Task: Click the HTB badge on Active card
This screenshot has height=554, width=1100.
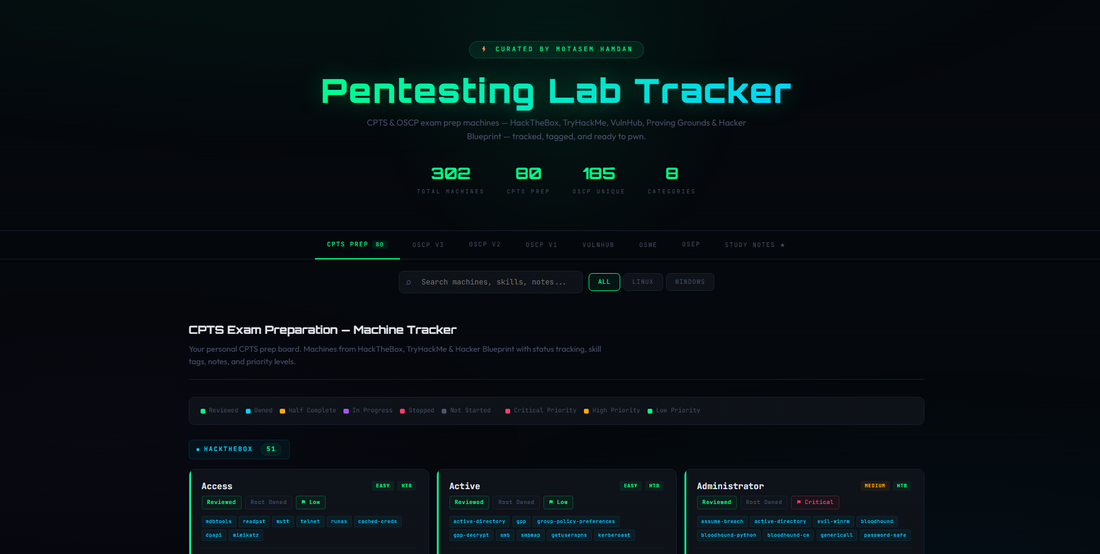Action: tap(654, 486)
